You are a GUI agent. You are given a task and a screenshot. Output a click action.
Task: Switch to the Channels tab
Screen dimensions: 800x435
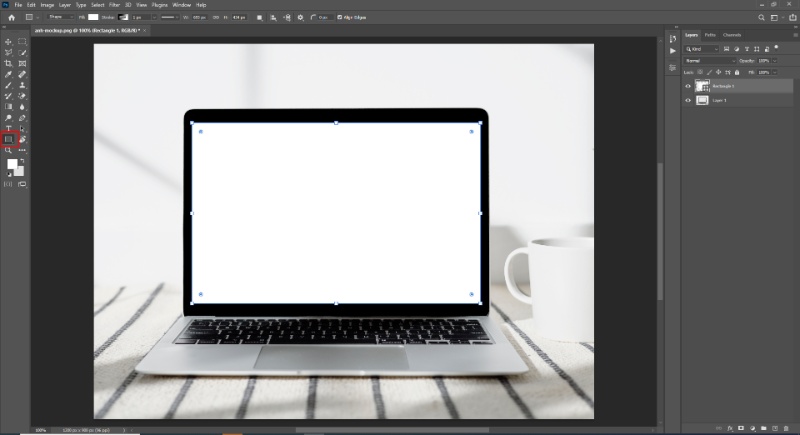click(x=732, y=35)
